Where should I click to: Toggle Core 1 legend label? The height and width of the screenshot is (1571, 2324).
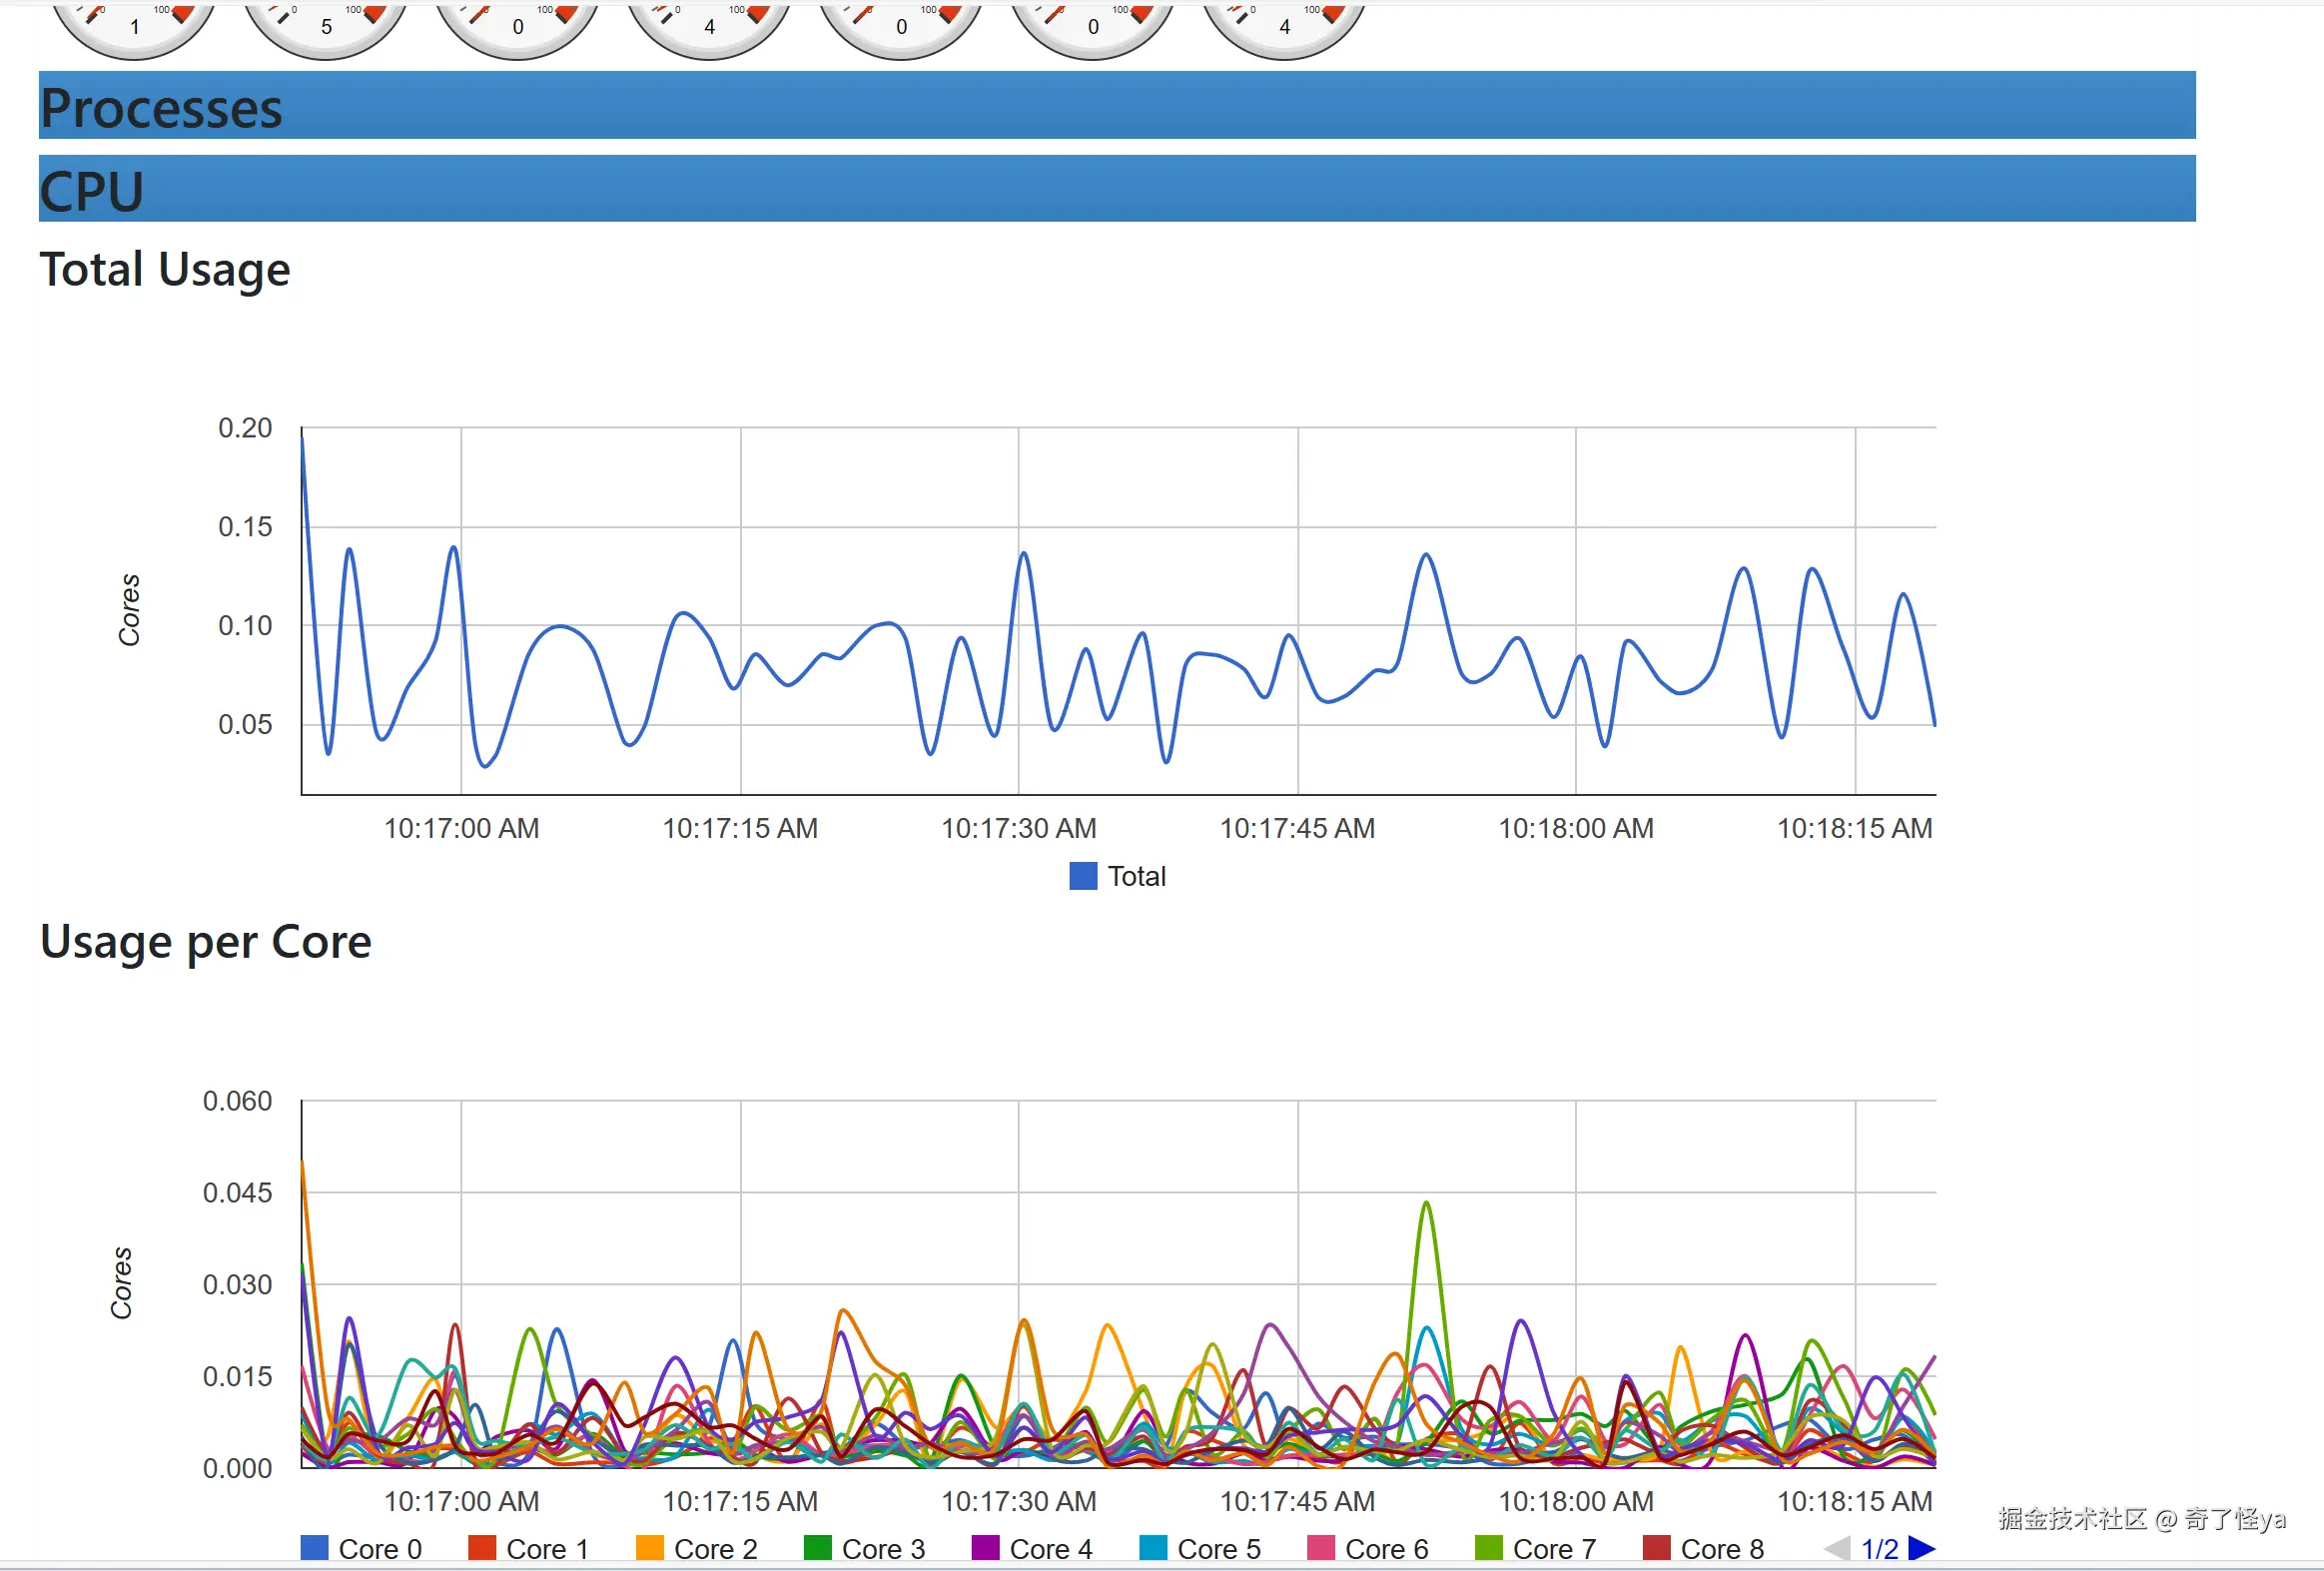(547, 1549)
